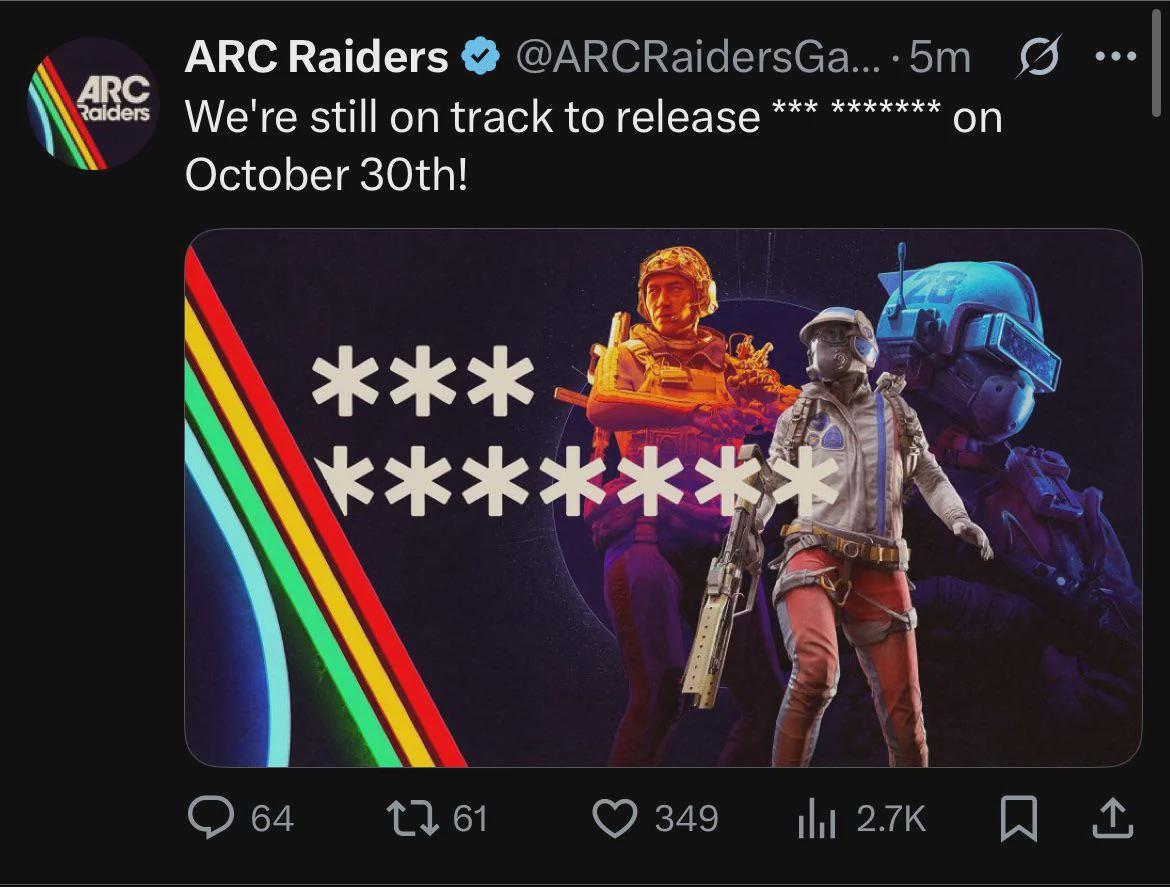Click the 61 reposts count
The width and height of the screenshot is (1170, 887).
470,818
